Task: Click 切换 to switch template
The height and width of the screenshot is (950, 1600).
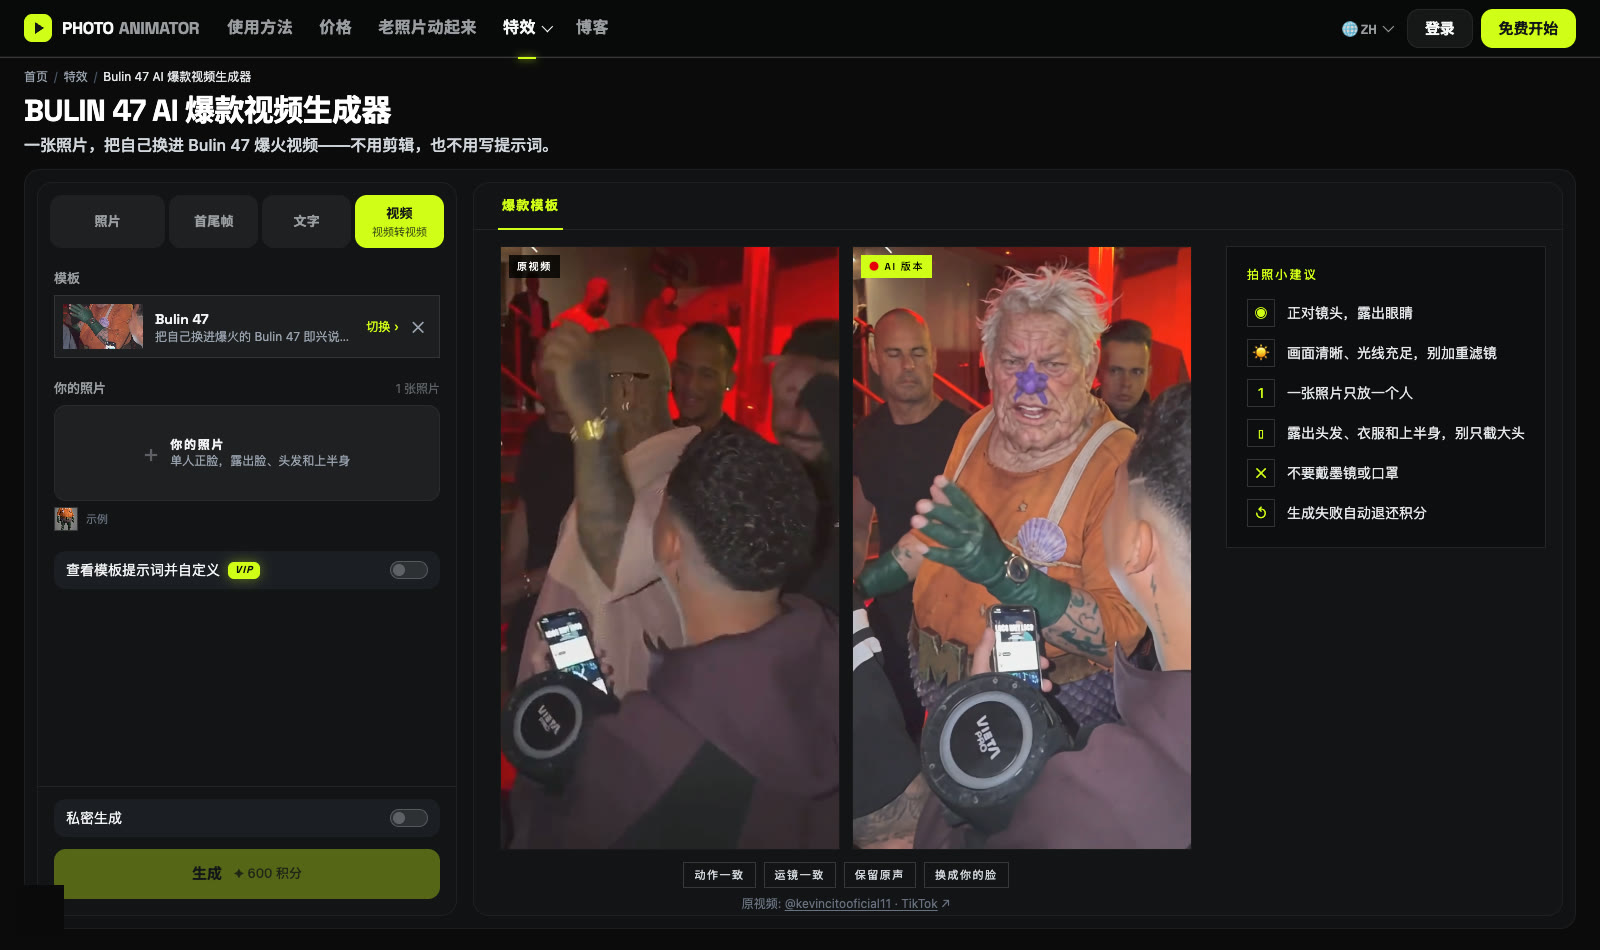Action: point(382,327)
